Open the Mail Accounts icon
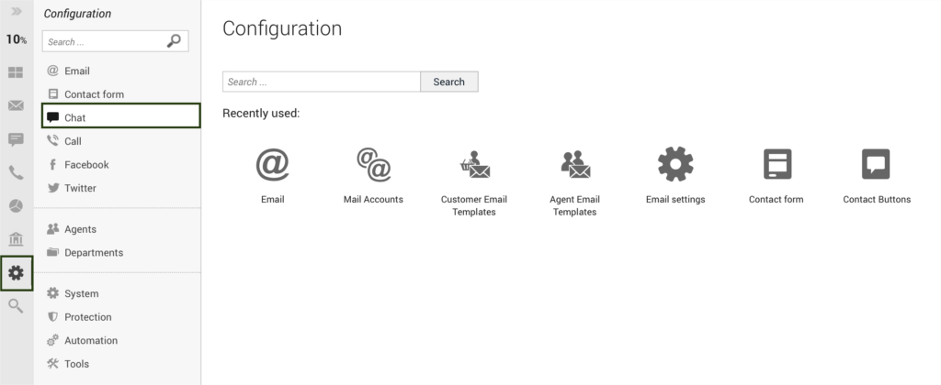Image resolution: width=941 pixels, height=385 pixels. pos(373,165)
